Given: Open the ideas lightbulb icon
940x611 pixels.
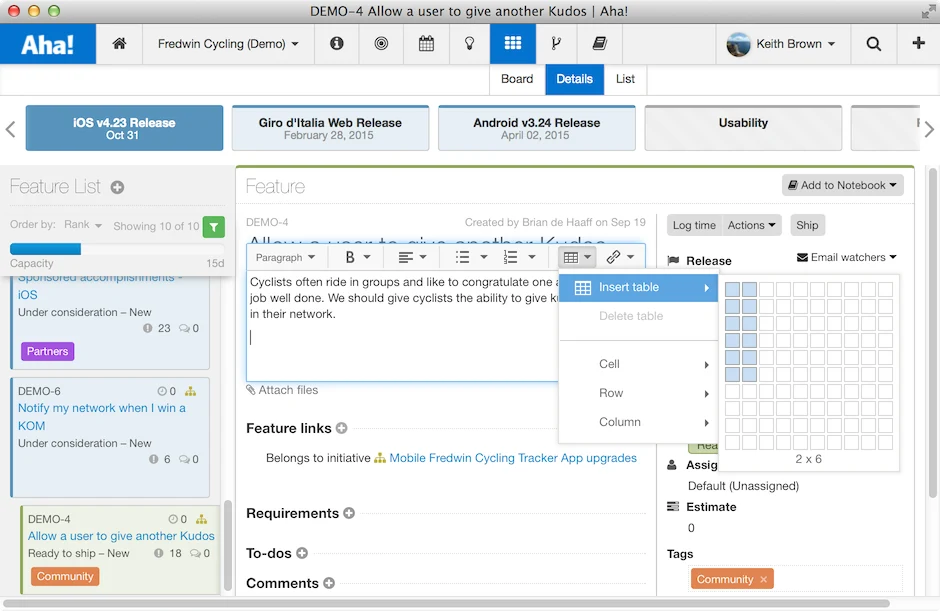Looking at the screenshot, I should pos(469,43).
